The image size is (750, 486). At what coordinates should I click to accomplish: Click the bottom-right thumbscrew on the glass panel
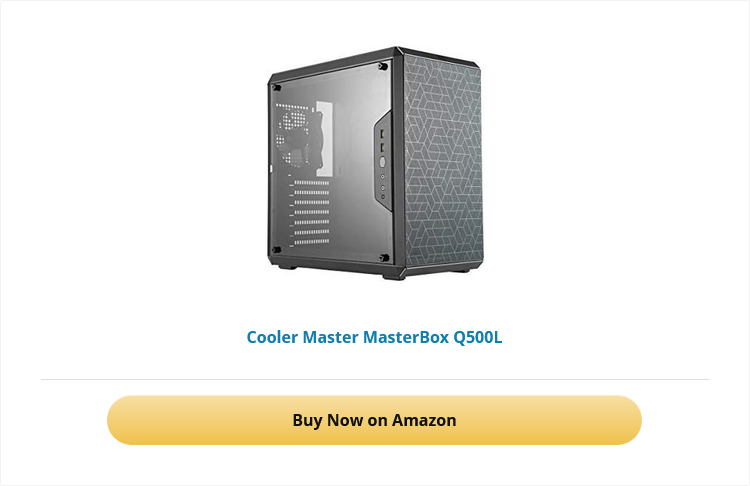click(384, 258)
